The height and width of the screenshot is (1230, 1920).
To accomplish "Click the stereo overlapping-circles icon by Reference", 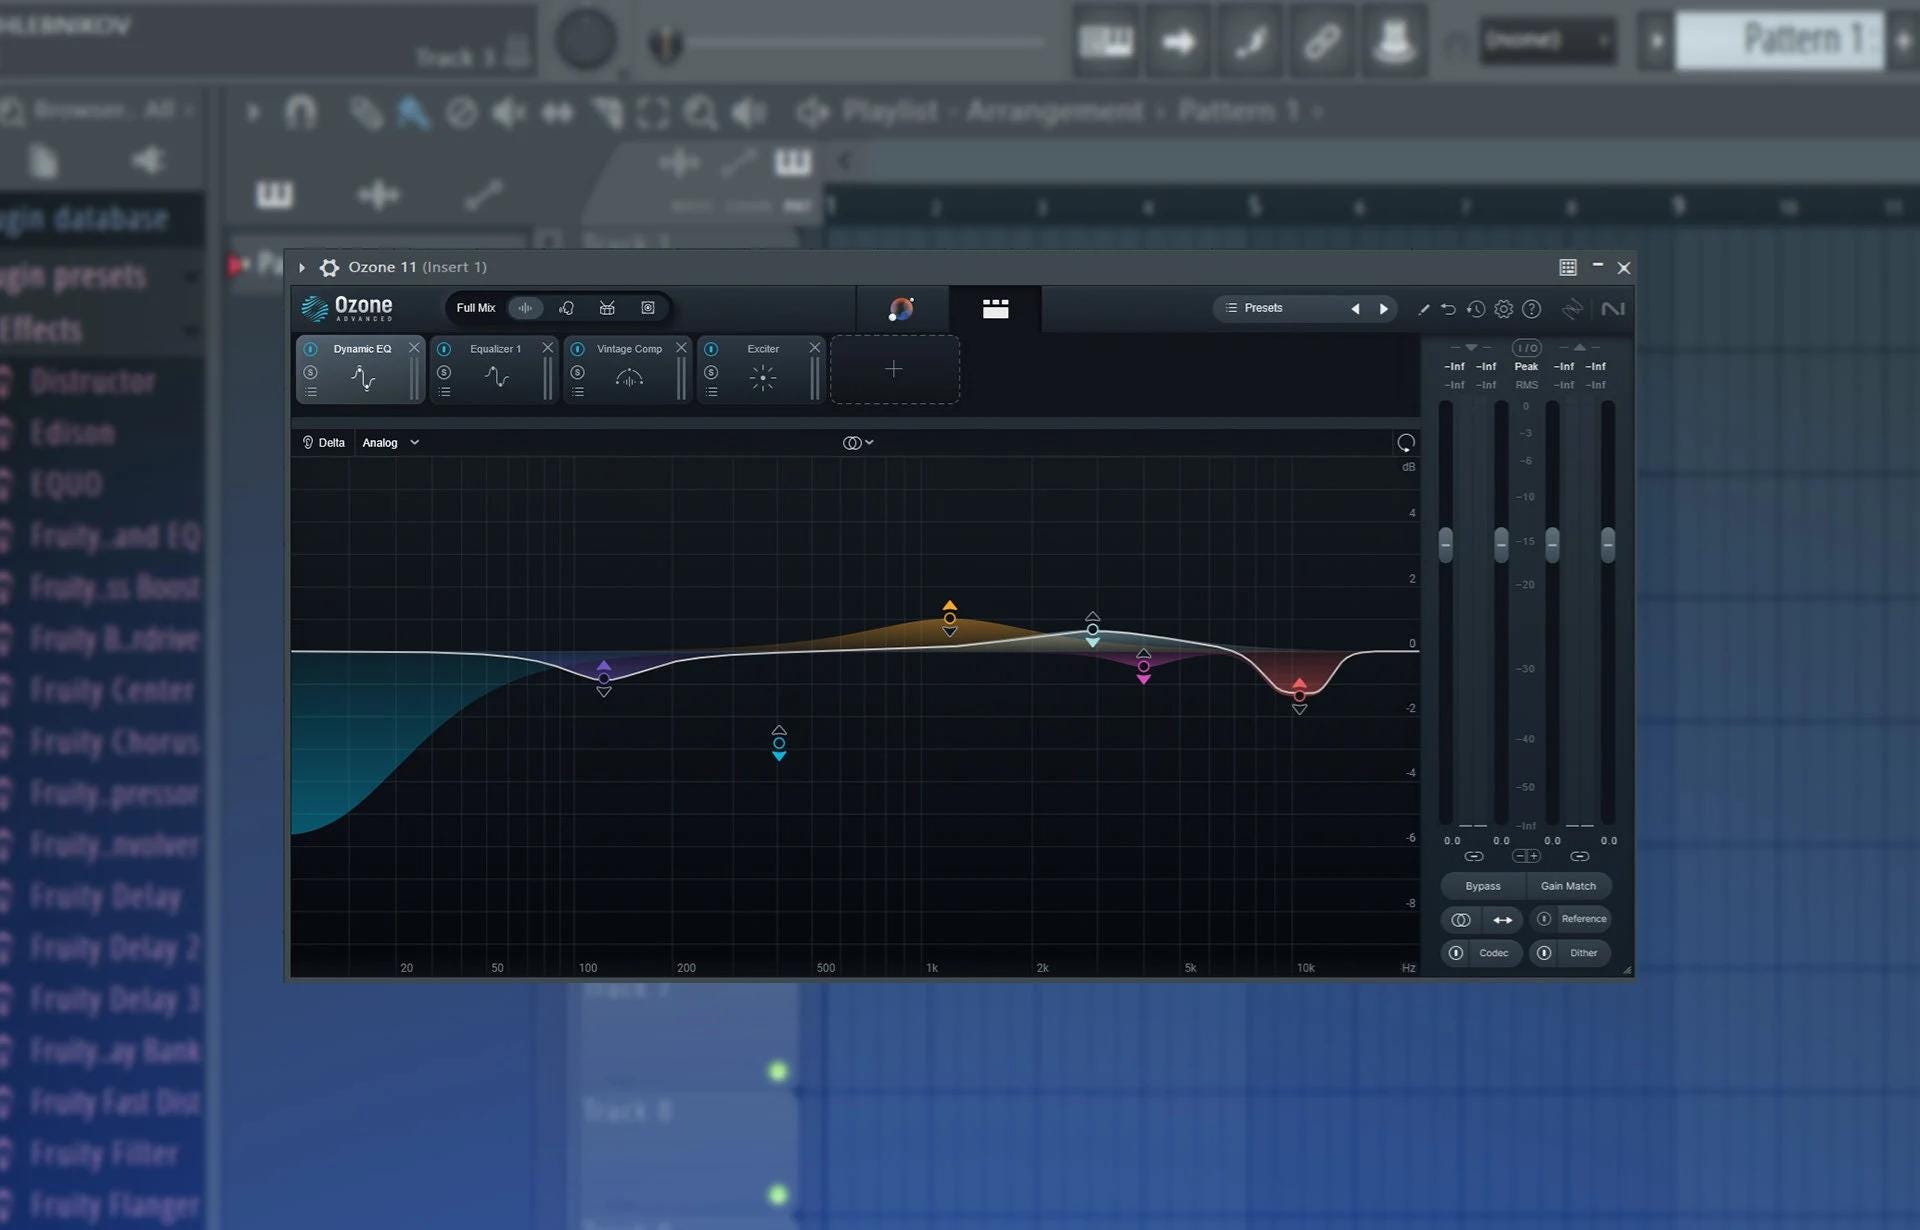I will [x=1461, y=920].
